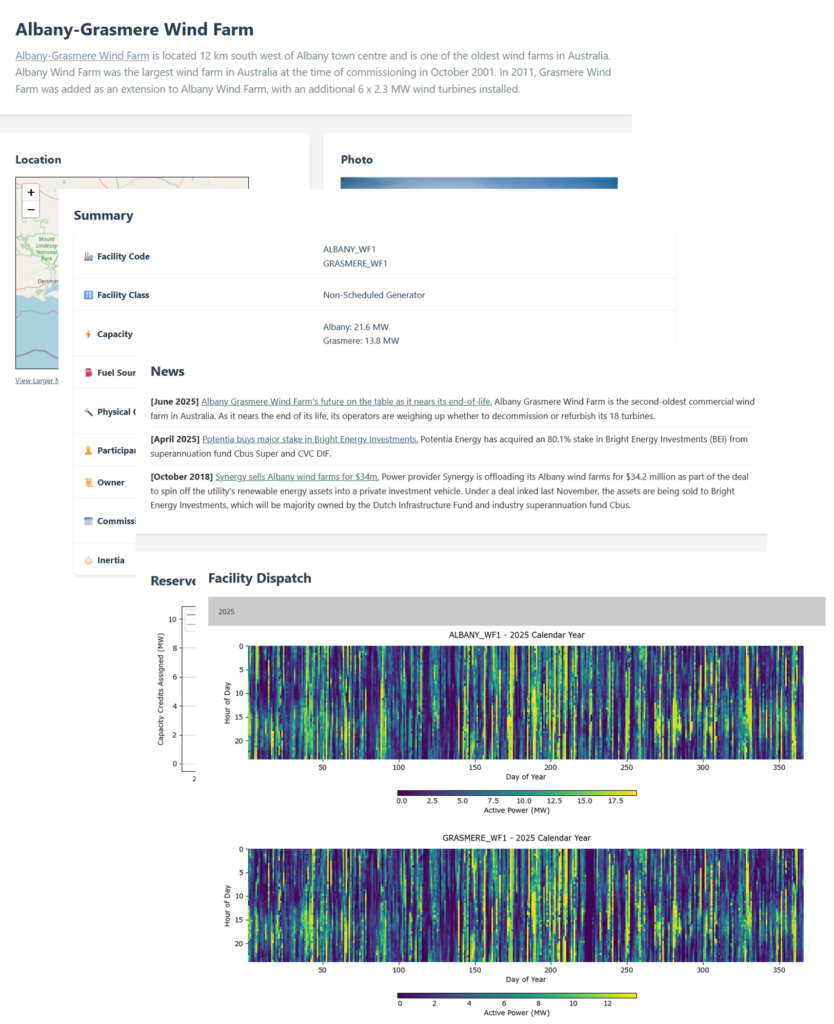834x1024 pixels.
Task: Click the Facility Class grid icon
Action: (x=88, y=295)
